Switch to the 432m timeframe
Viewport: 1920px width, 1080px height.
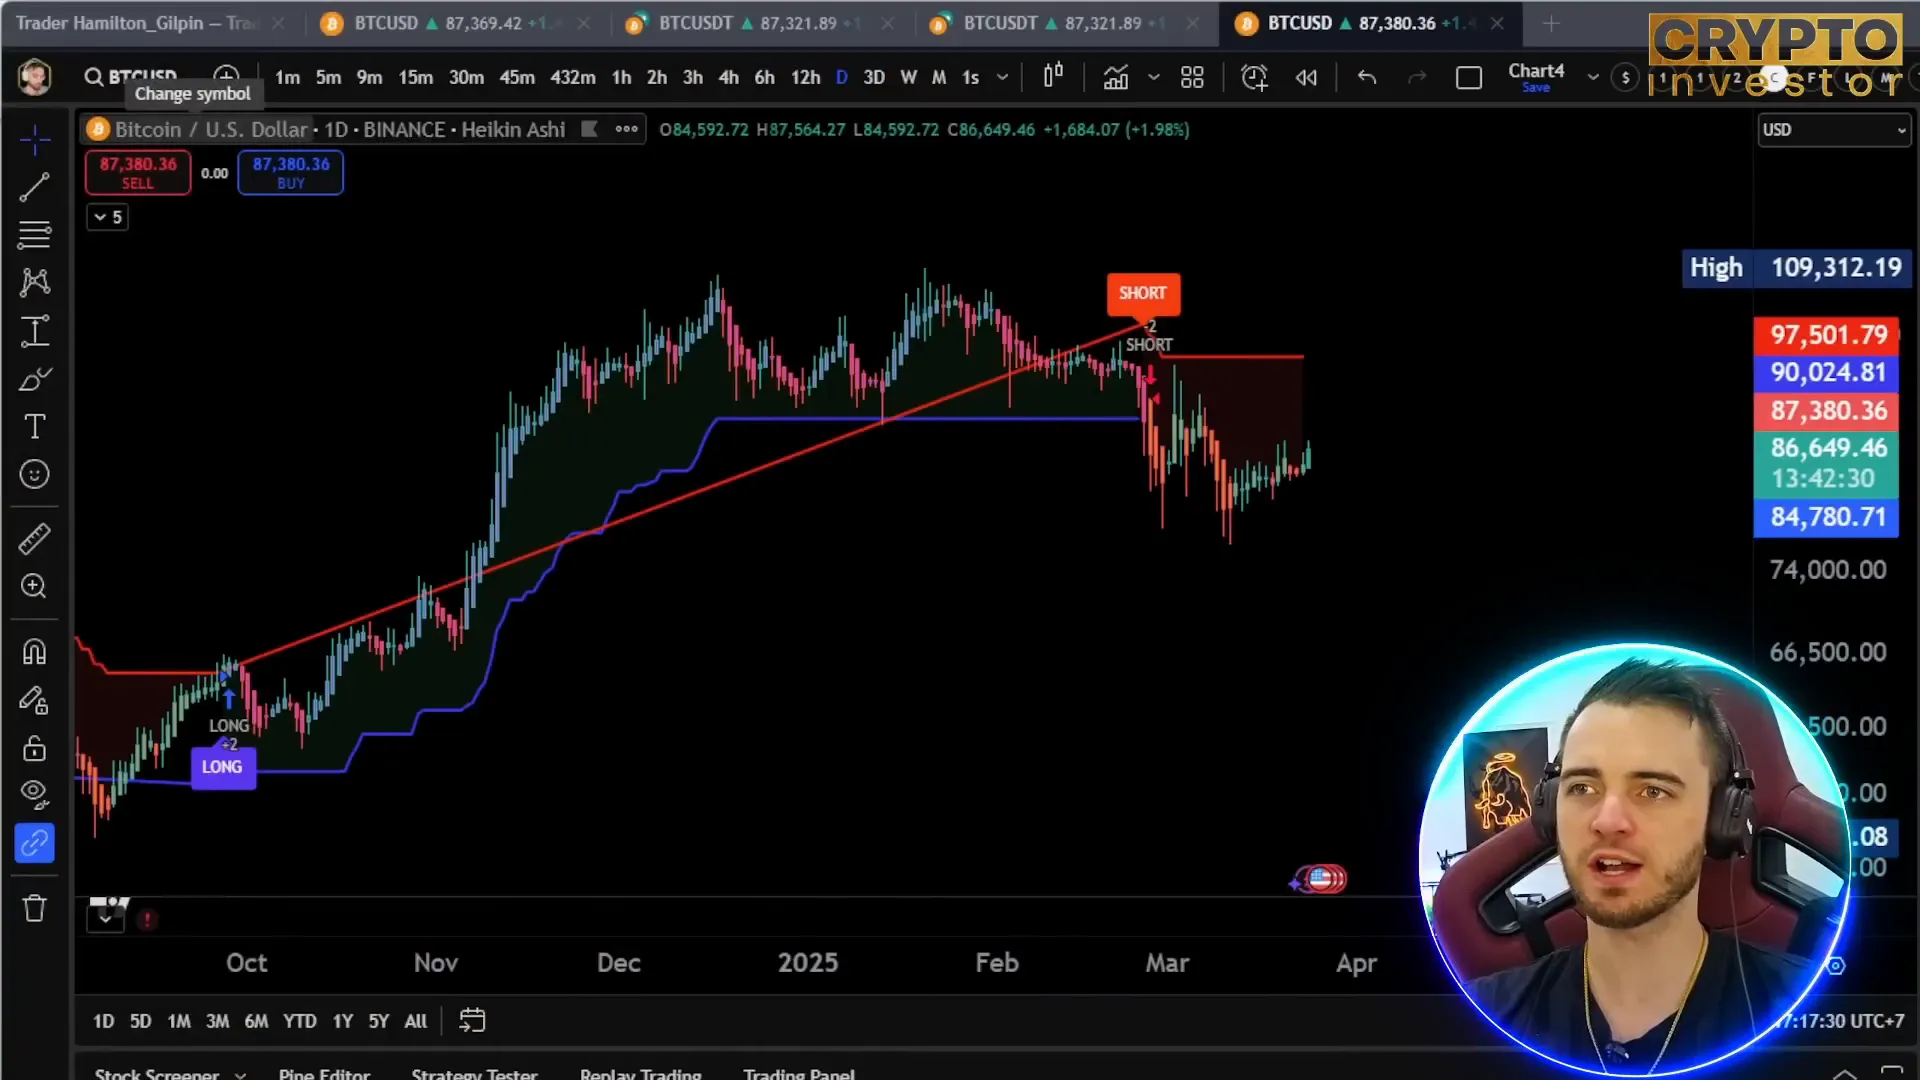573,77
